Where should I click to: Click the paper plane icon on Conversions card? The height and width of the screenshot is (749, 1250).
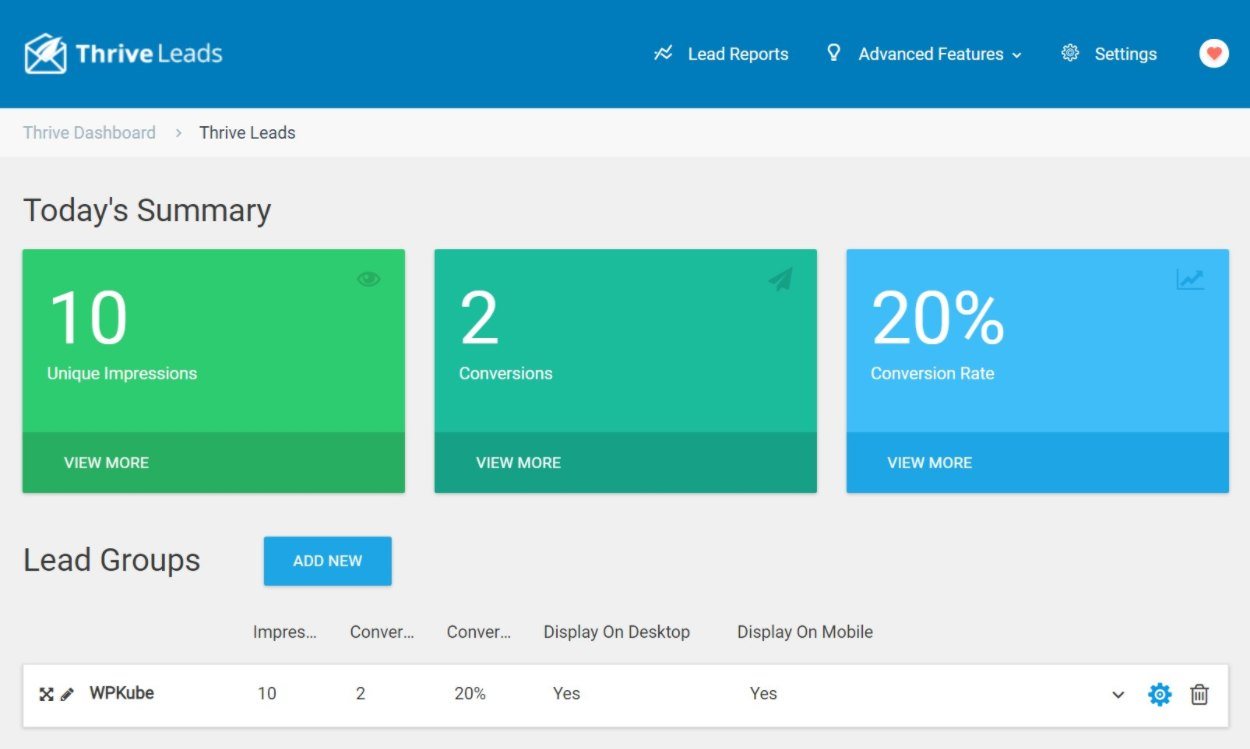[x=780, y=279]
